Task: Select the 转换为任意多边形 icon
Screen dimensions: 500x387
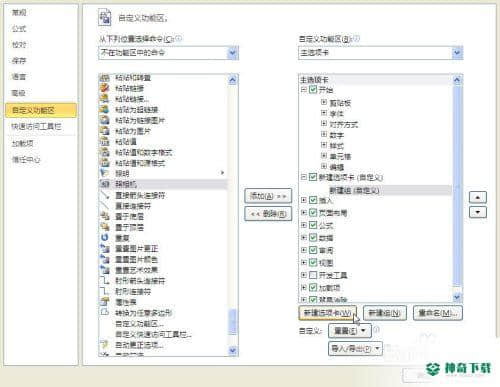Action: (x=105, y=312)
